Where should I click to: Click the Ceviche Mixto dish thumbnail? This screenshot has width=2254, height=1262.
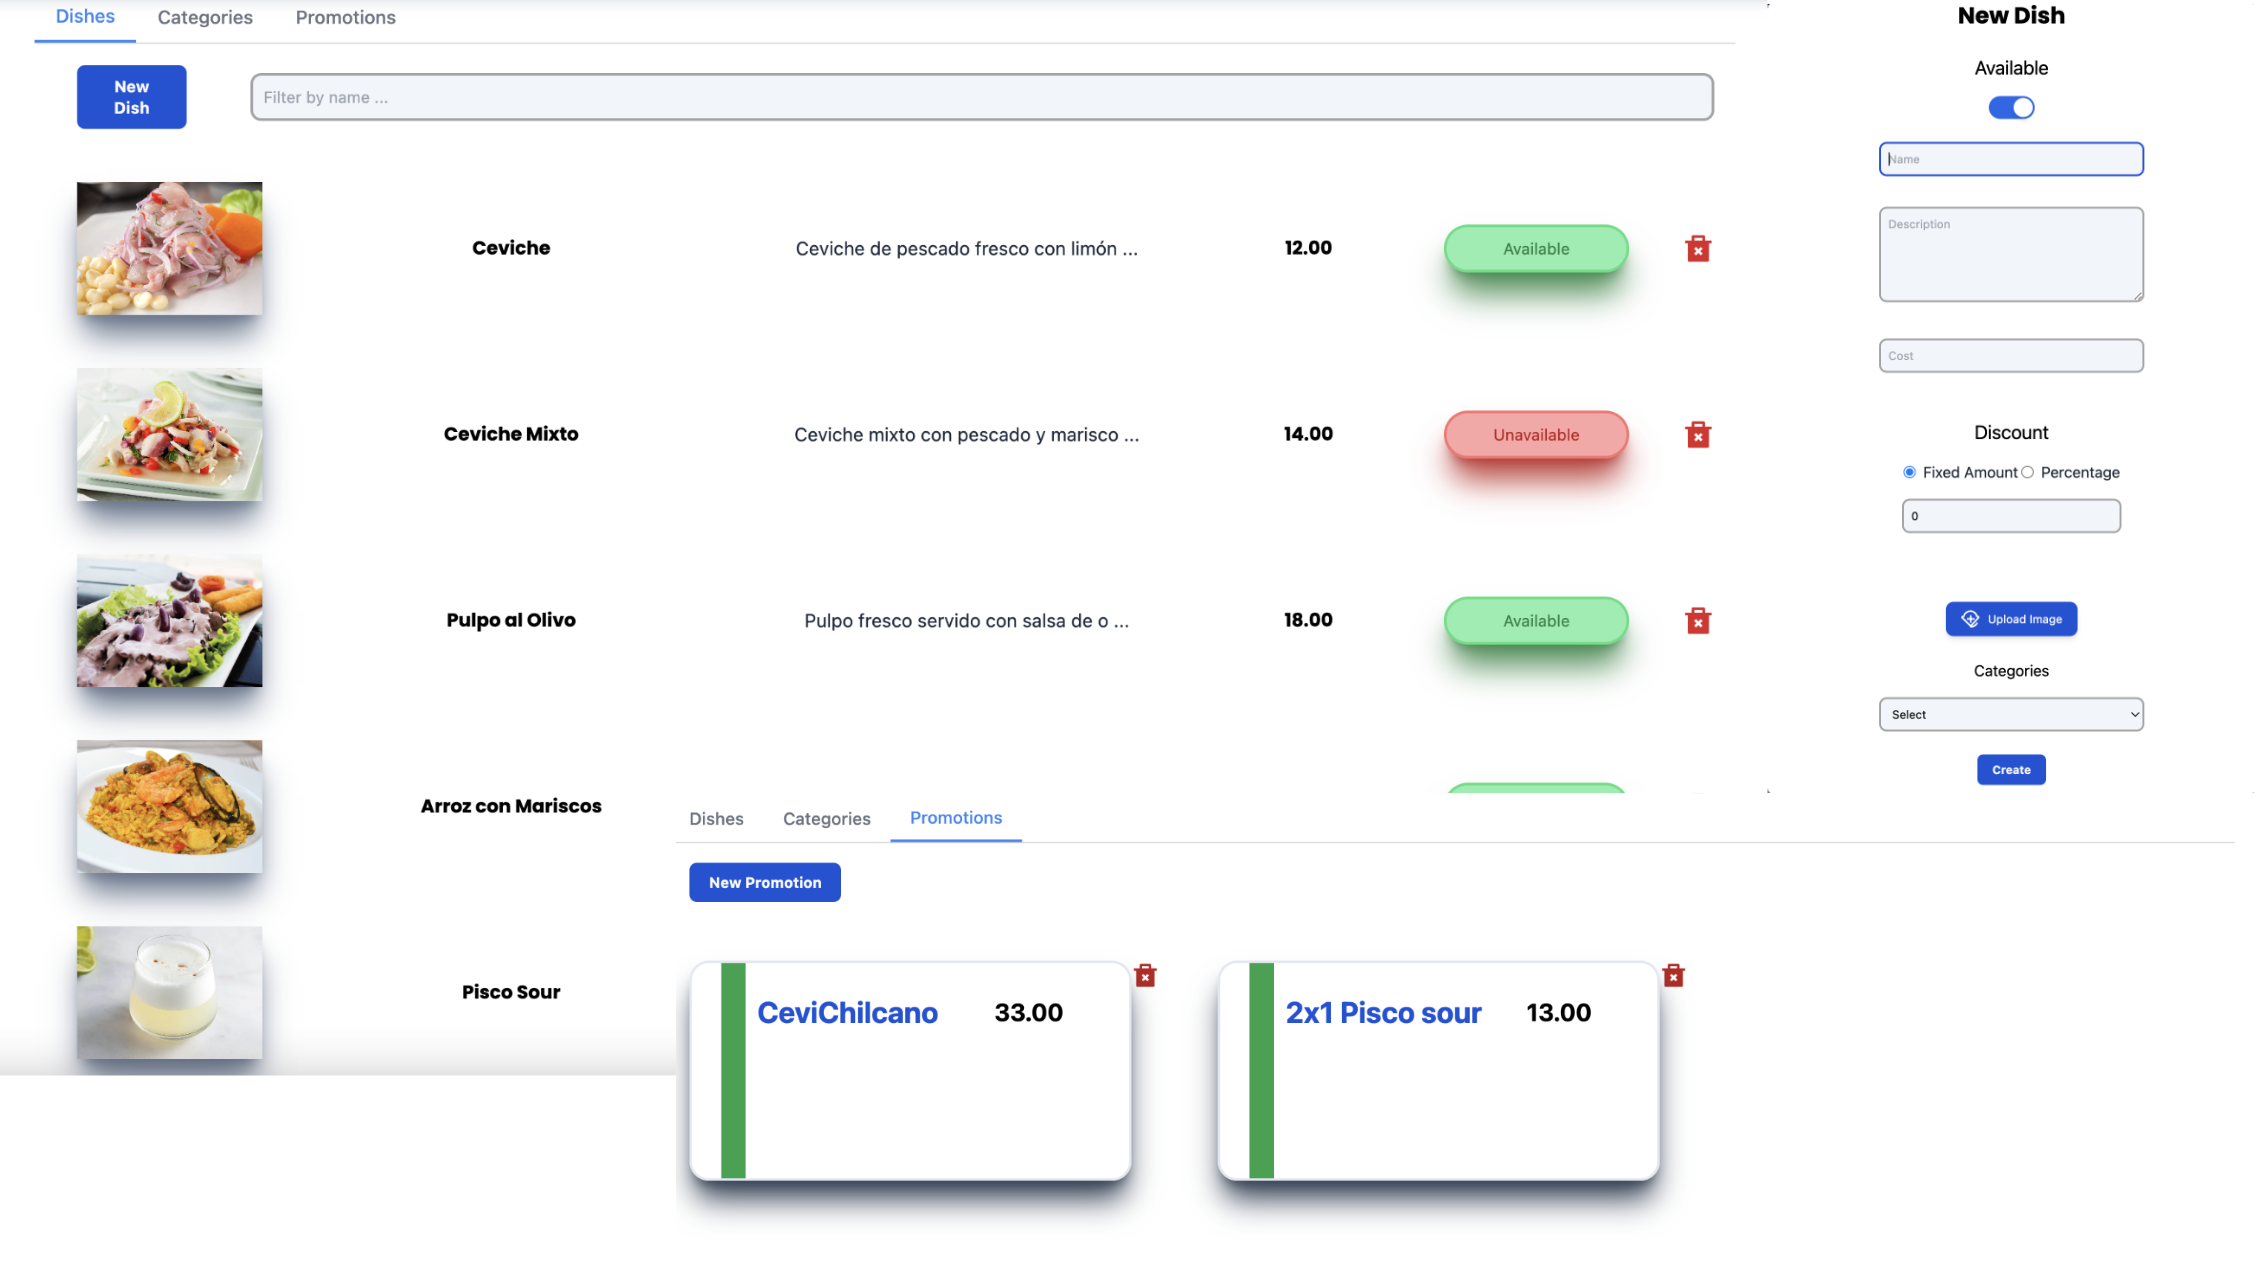(170, 434)
